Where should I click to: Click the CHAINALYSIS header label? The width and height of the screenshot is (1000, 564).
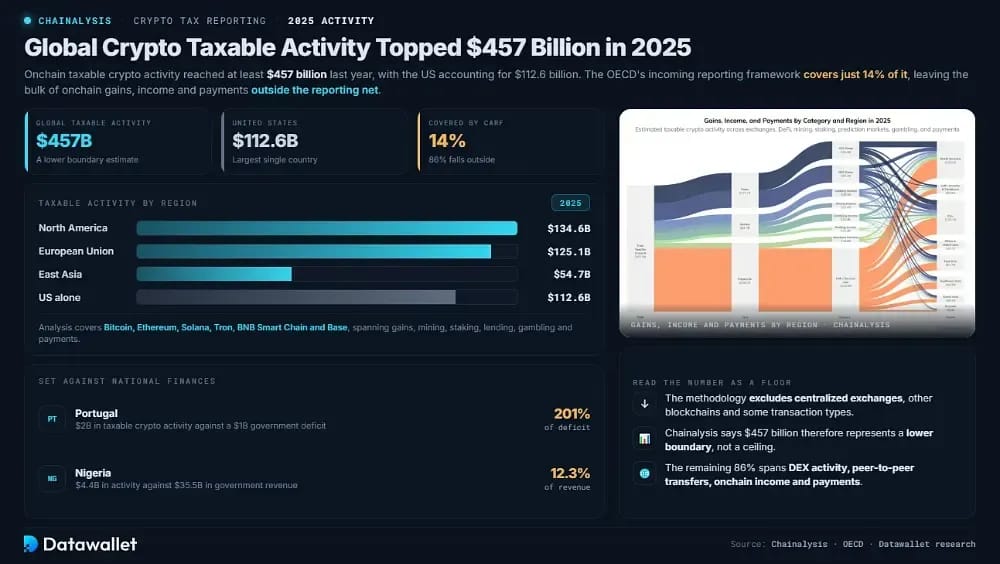[75, 20]
